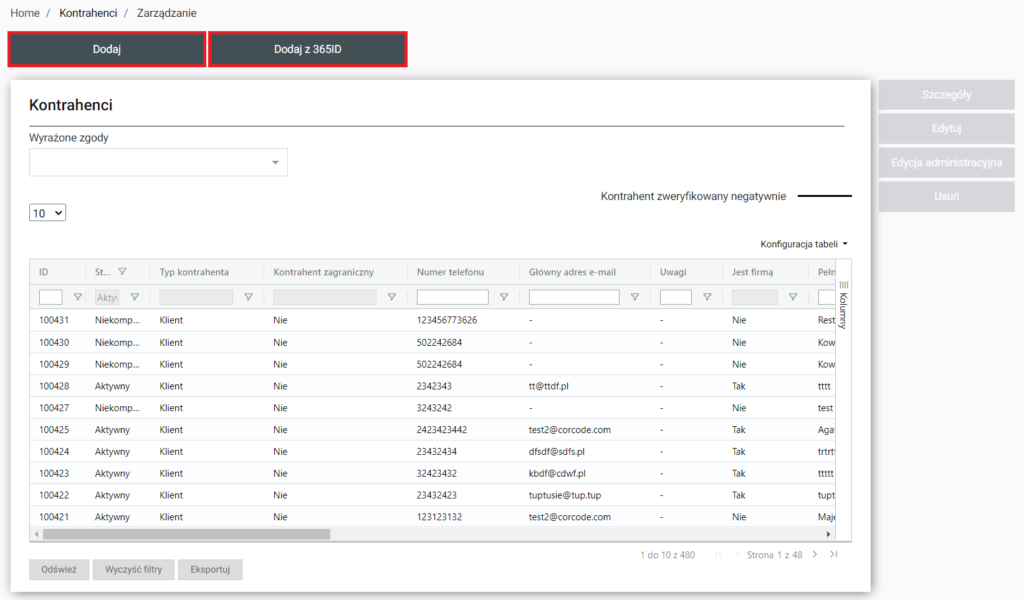Open the page size selector showing 10
The image size is (1024, 600).
pyautogui.click(x=47, y=213)
